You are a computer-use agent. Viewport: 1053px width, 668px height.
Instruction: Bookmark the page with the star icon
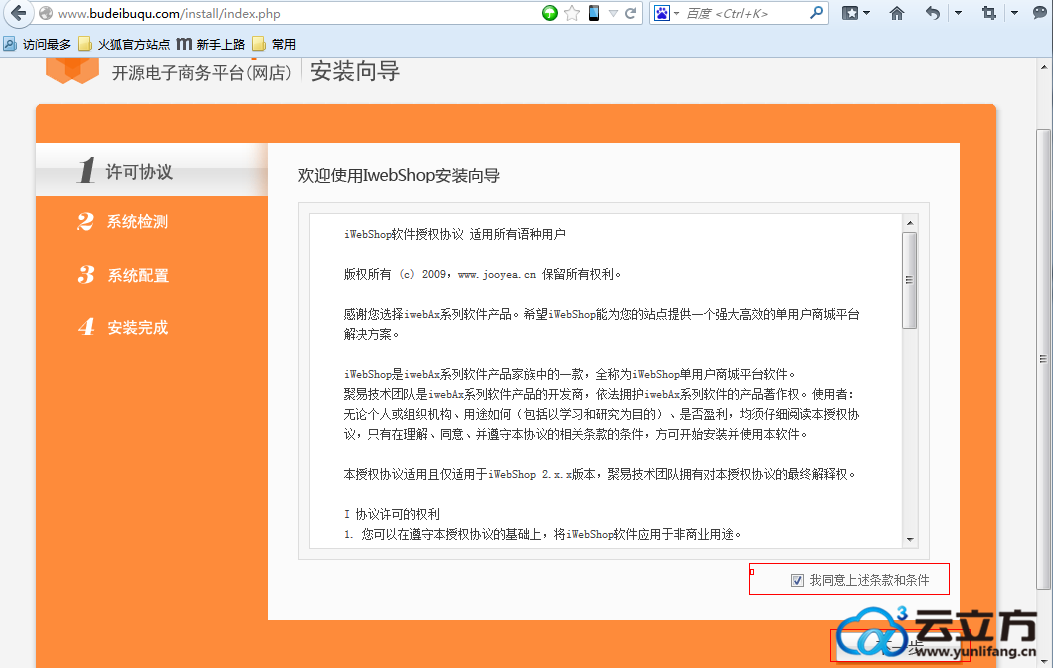(x=571, y=13)
